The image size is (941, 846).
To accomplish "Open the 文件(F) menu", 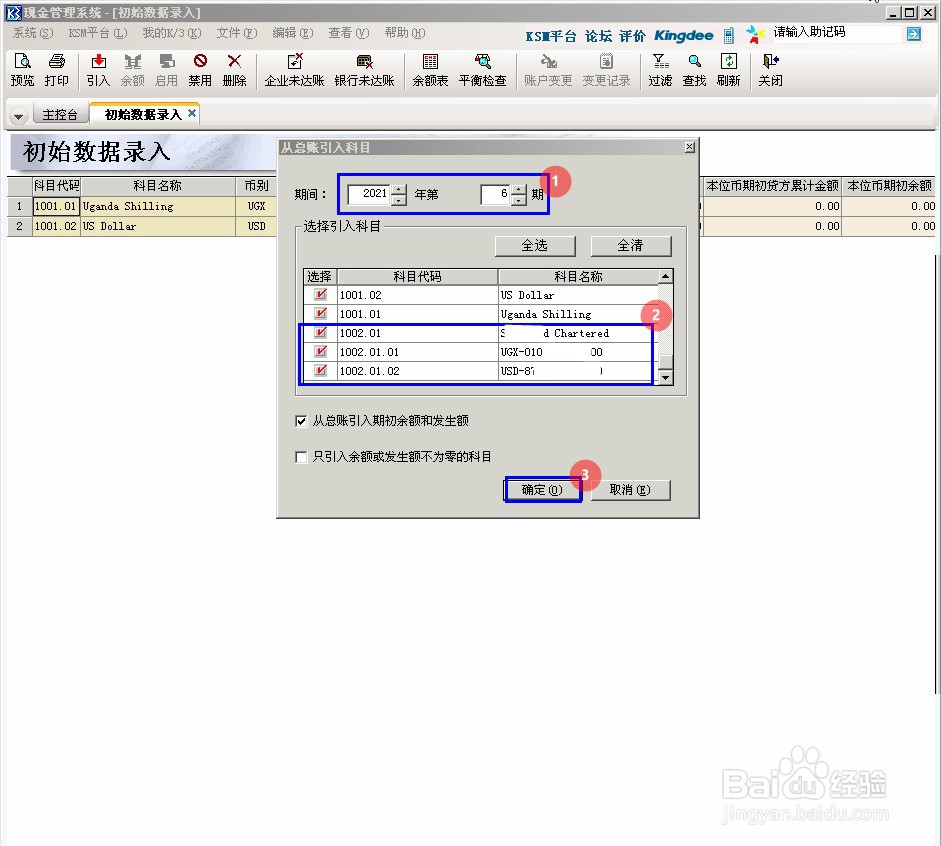I will (236, 33).
